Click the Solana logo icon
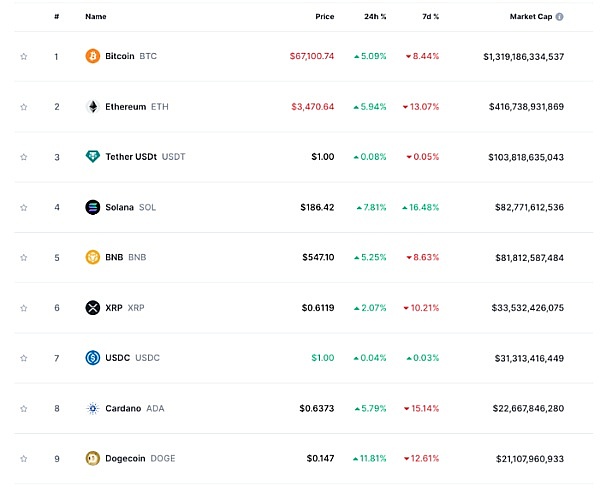This screenshot has width=600, height=493. click(92, 208)
